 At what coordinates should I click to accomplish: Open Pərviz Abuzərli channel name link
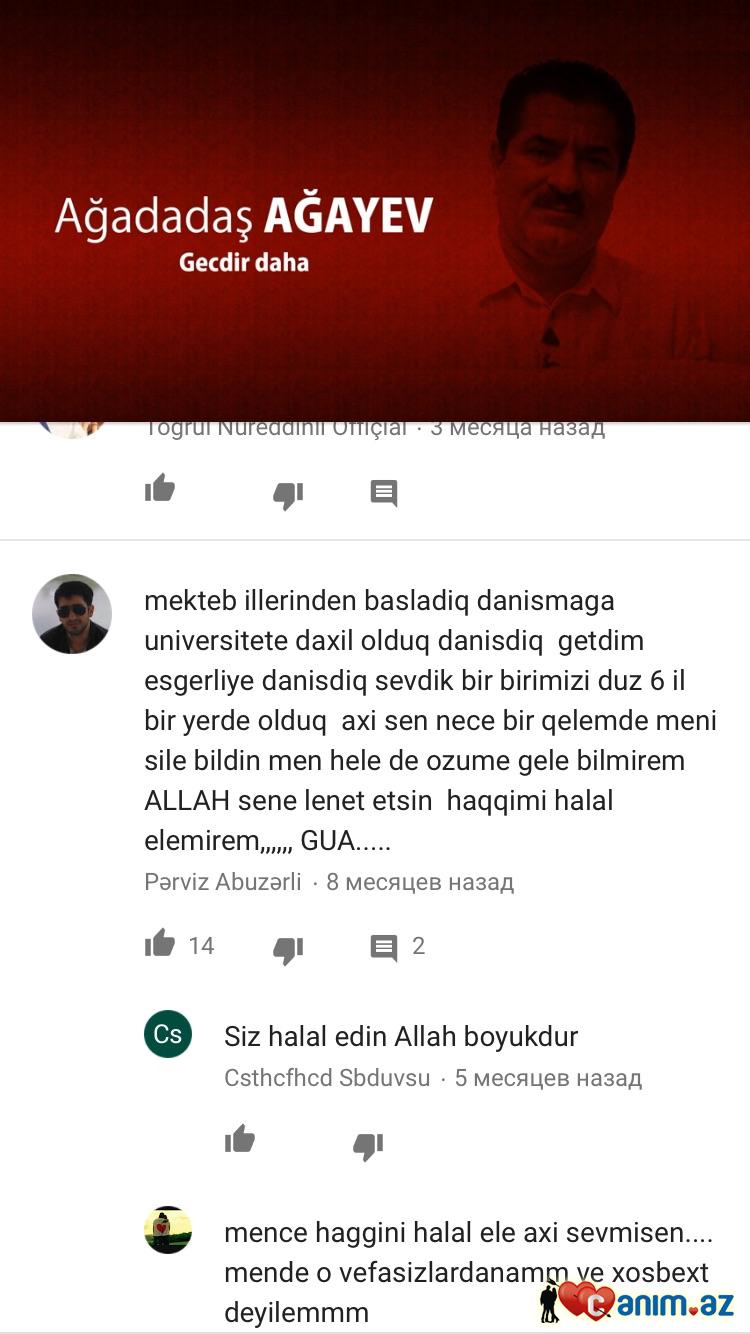click(223, 882)
